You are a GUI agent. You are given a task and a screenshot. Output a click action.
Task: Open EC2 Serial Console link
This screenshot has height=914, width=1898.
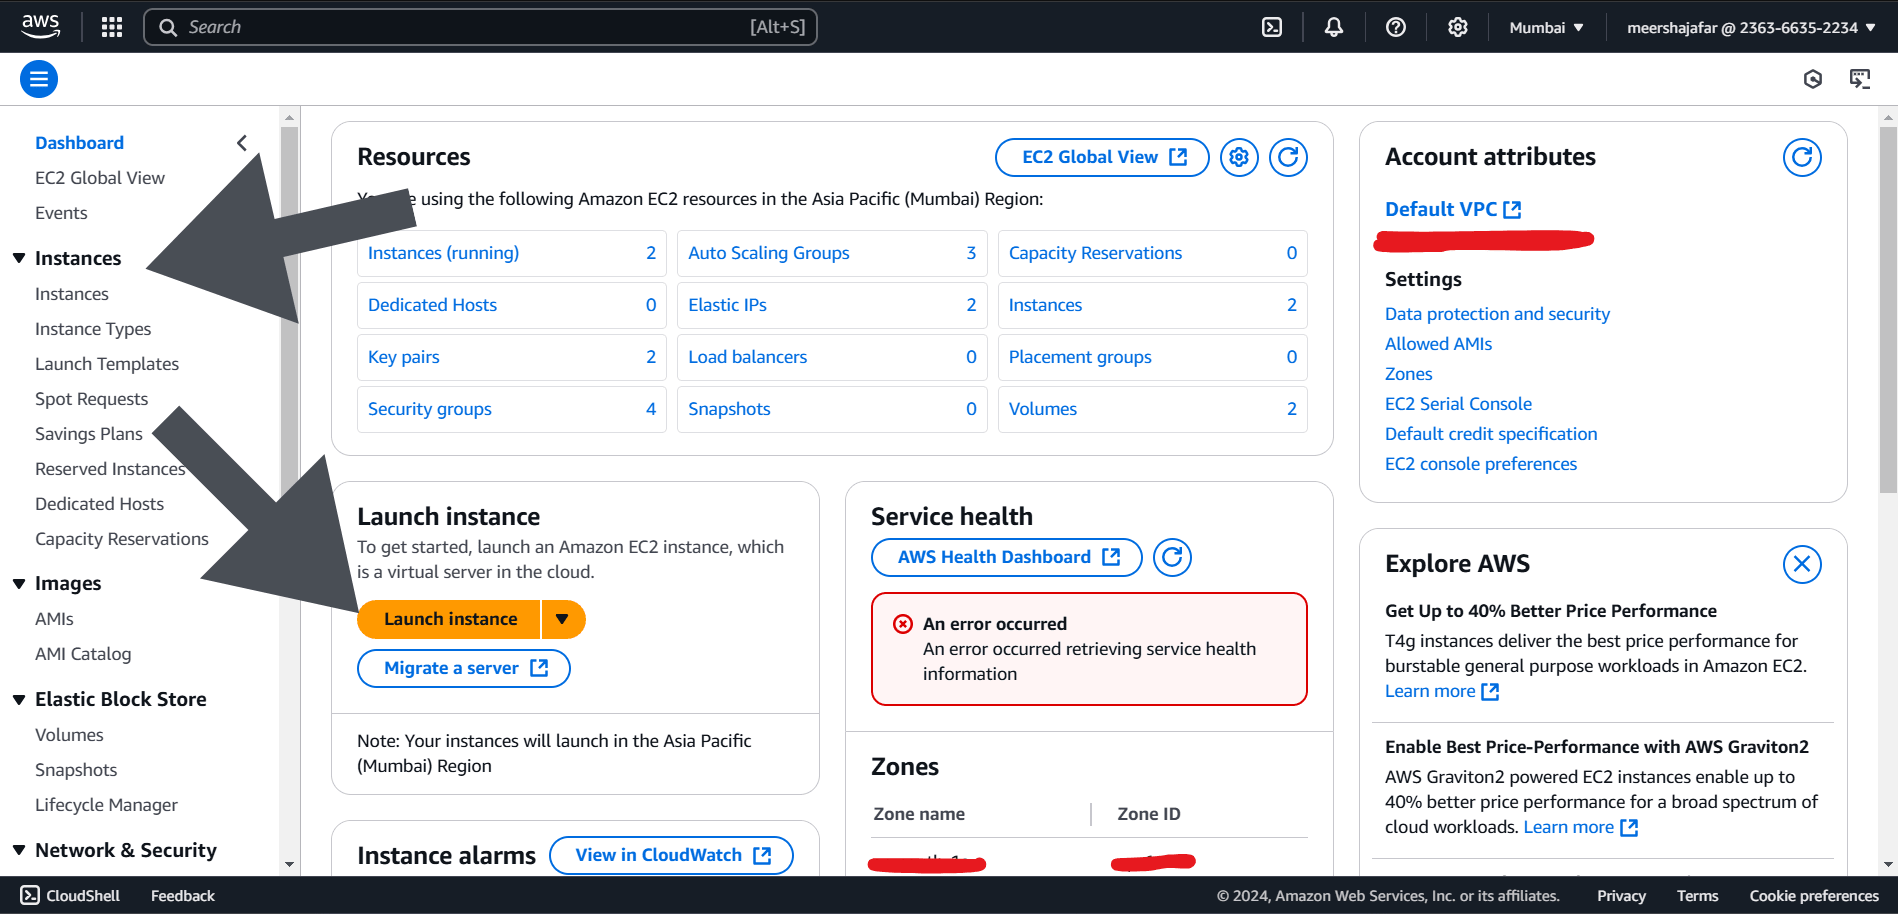[1458, 404]
